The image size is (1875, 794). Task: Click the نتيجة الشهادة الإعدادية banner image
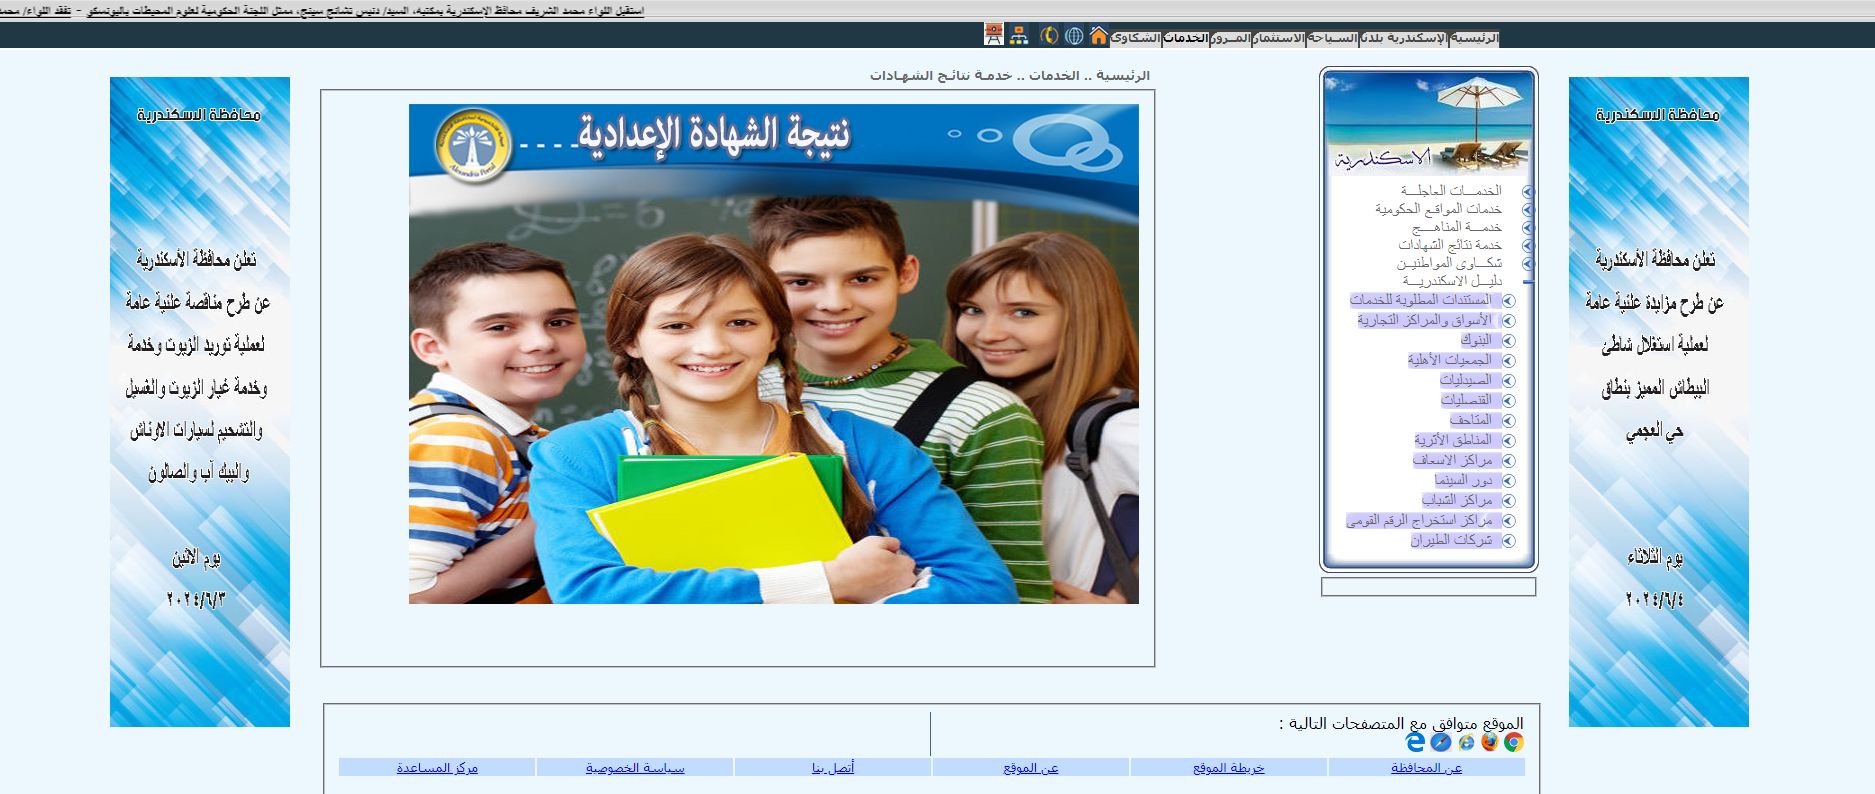click(x=773, y=354)
